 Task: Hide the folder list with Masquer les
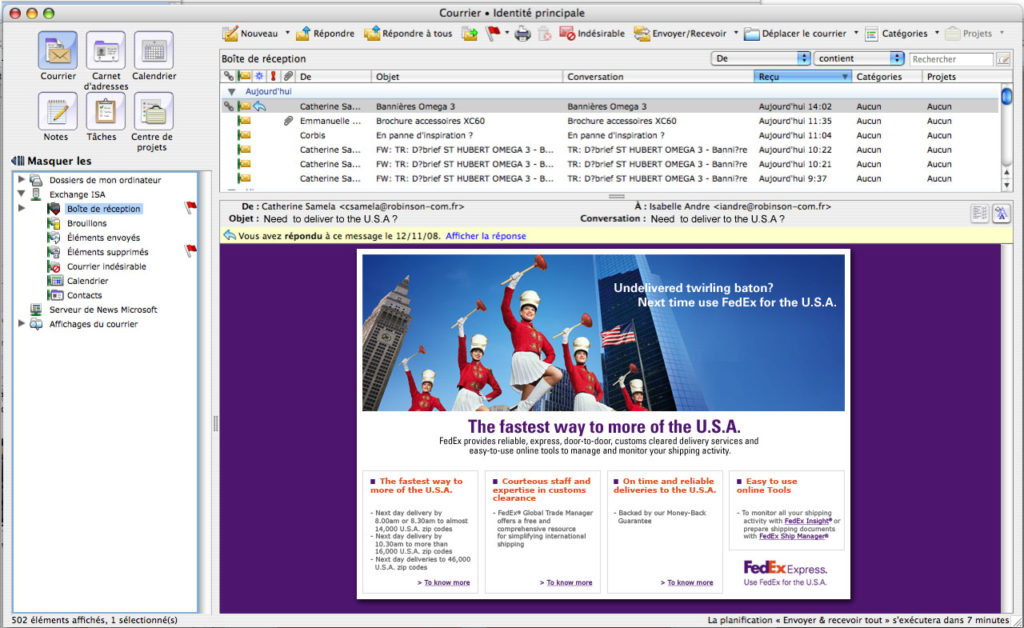pyautogui.click(x=52, y=161)
